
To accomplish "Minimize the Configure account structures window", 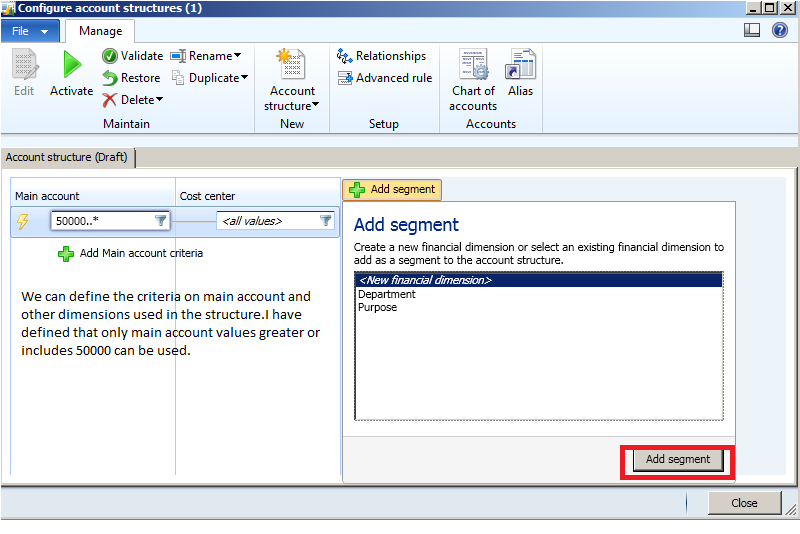I will 753,8.
